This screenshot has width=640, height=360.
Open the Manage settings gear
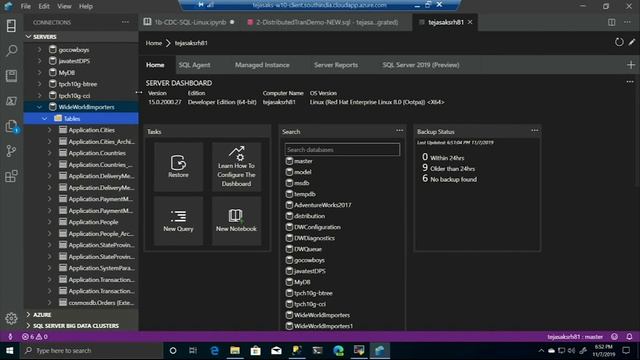(x=11, y=318)
